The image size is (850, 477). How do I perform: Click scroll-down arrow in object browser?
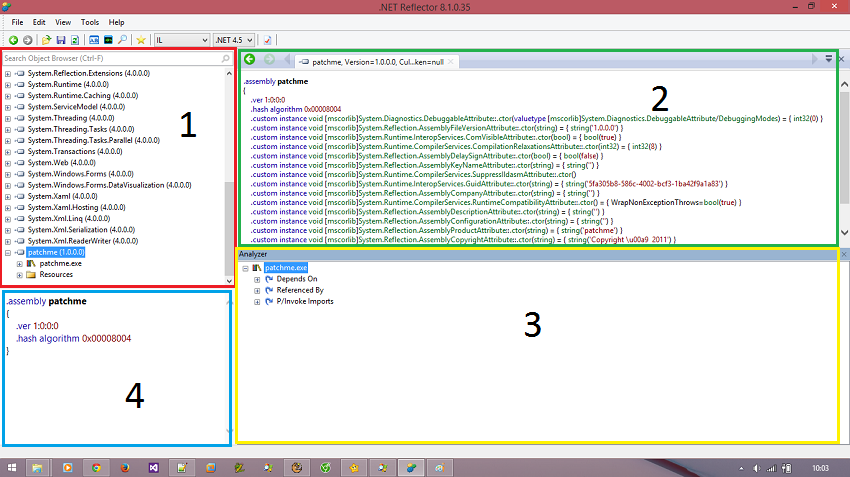coord(229,281)
